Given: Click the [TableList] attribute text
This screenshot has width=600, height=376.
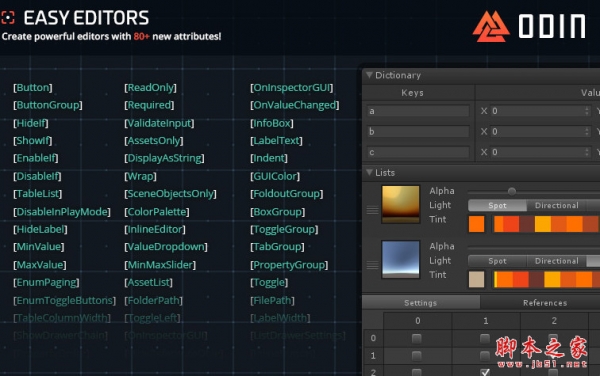Looking at the screenshot, I should pos(38,194).
